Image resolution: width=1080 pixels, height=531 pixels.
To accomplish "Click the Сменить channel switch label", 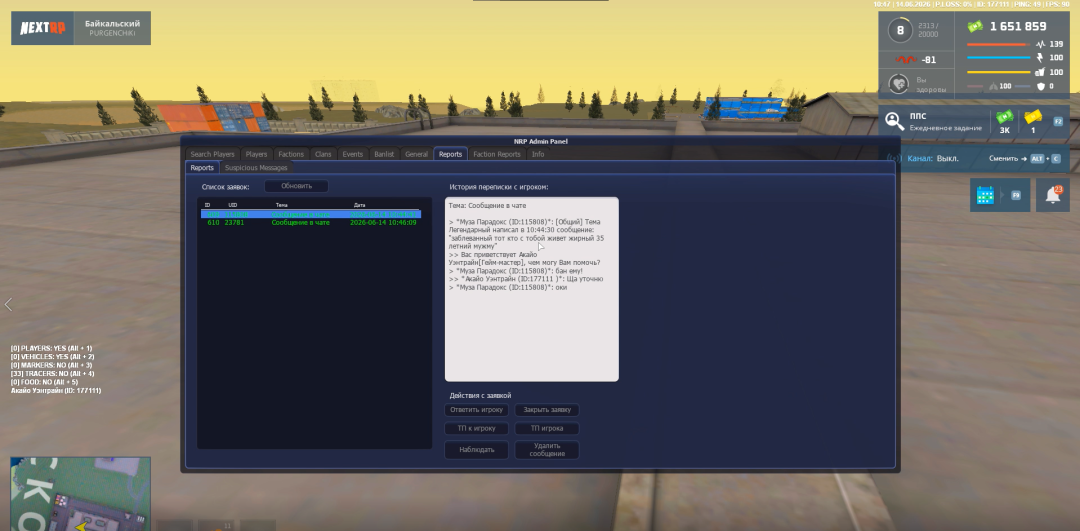I will tap(1003, 158).
